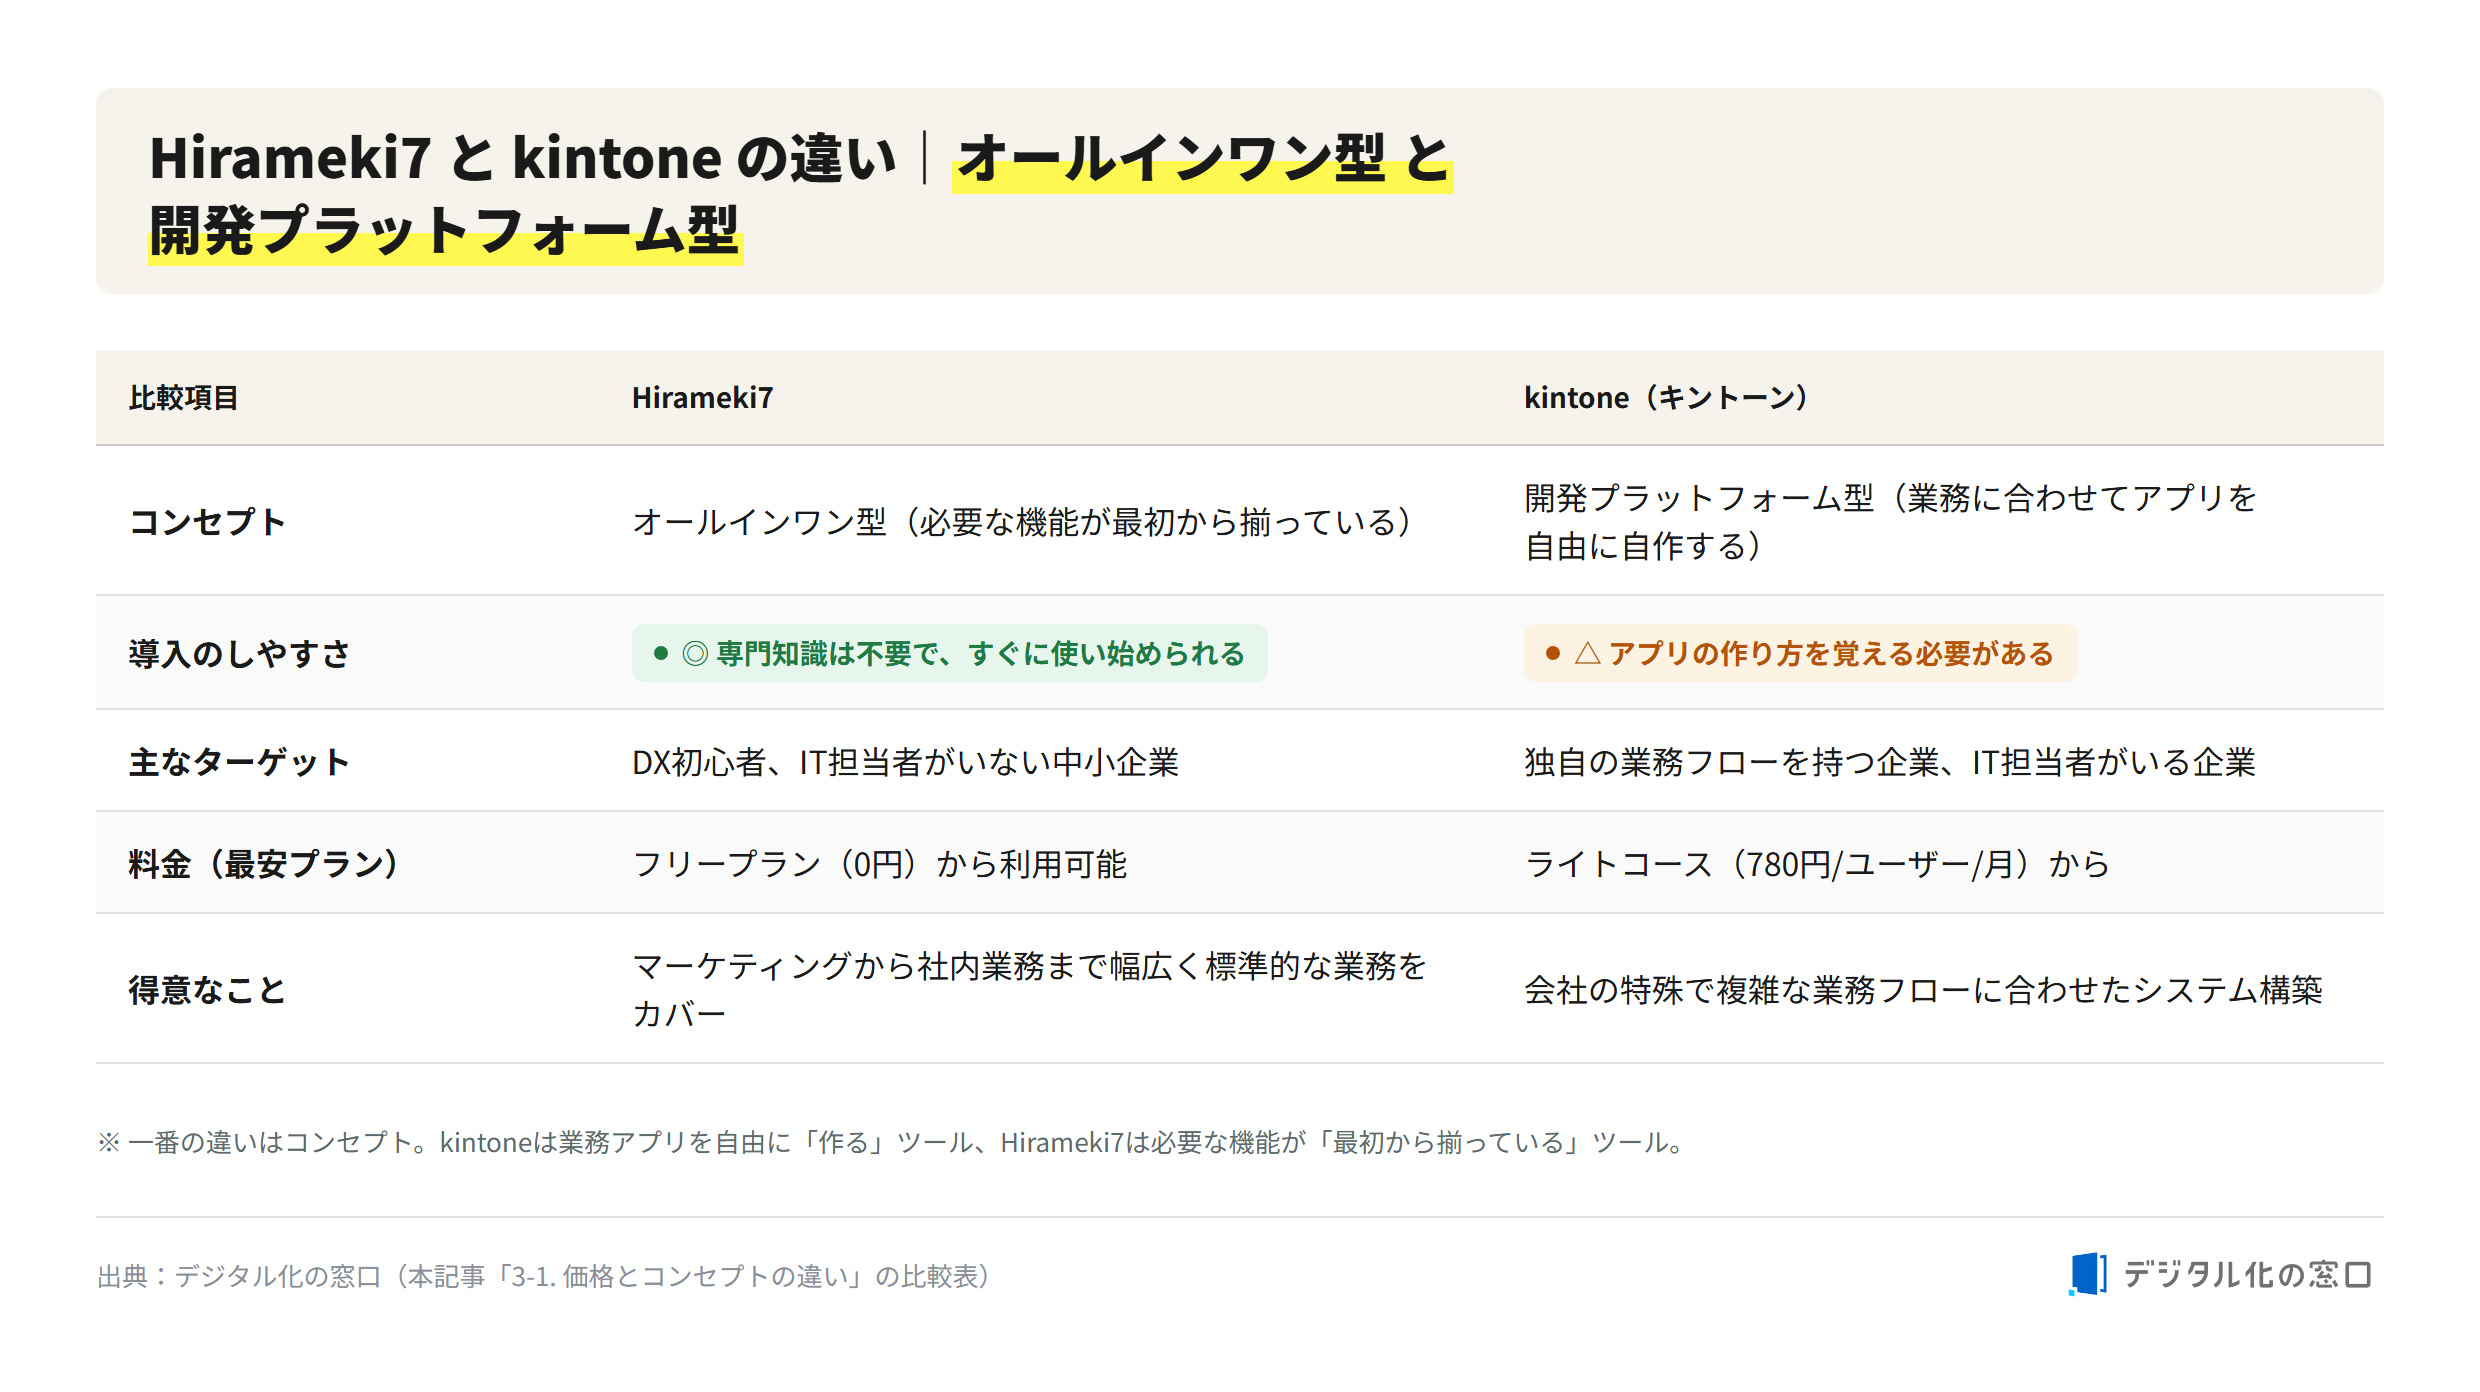Click the デジタル化の窓口 logo wordmark
Screen dimensions: 2480x1392
coord(2247,1275)
